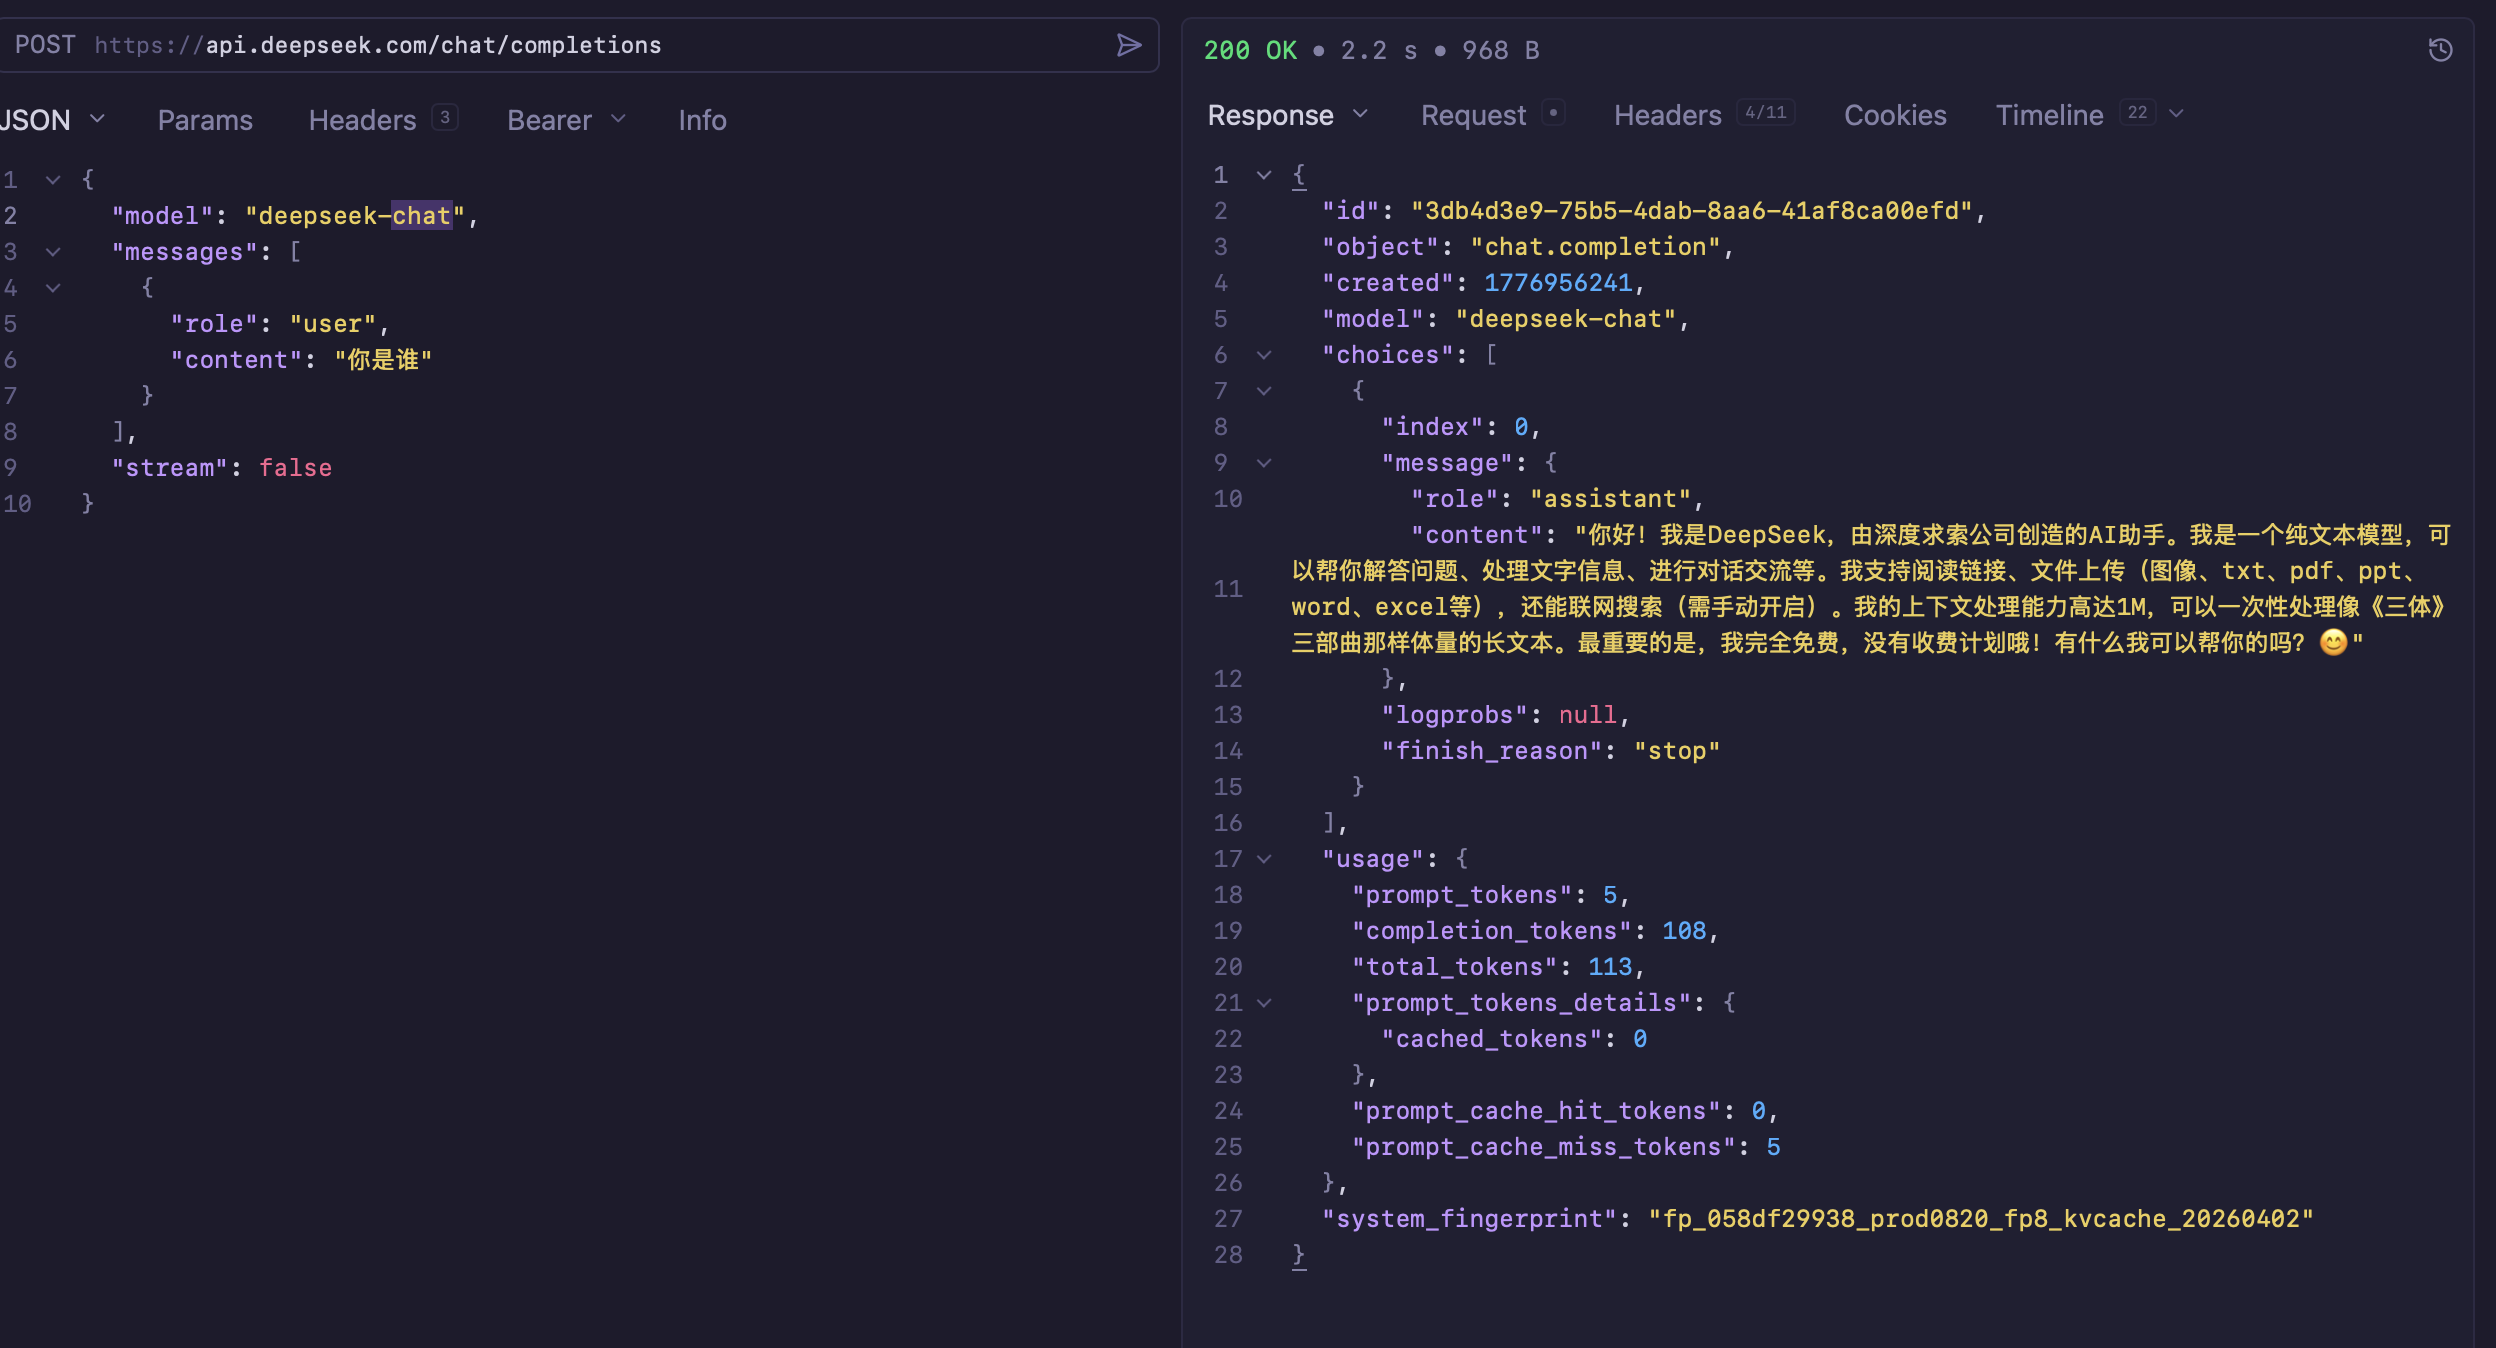The height and width of the screenshot is (1348, 2496).
Task: Click the "你是谁" content value in request
Action: pyautogui.click(x=383, y=360)
